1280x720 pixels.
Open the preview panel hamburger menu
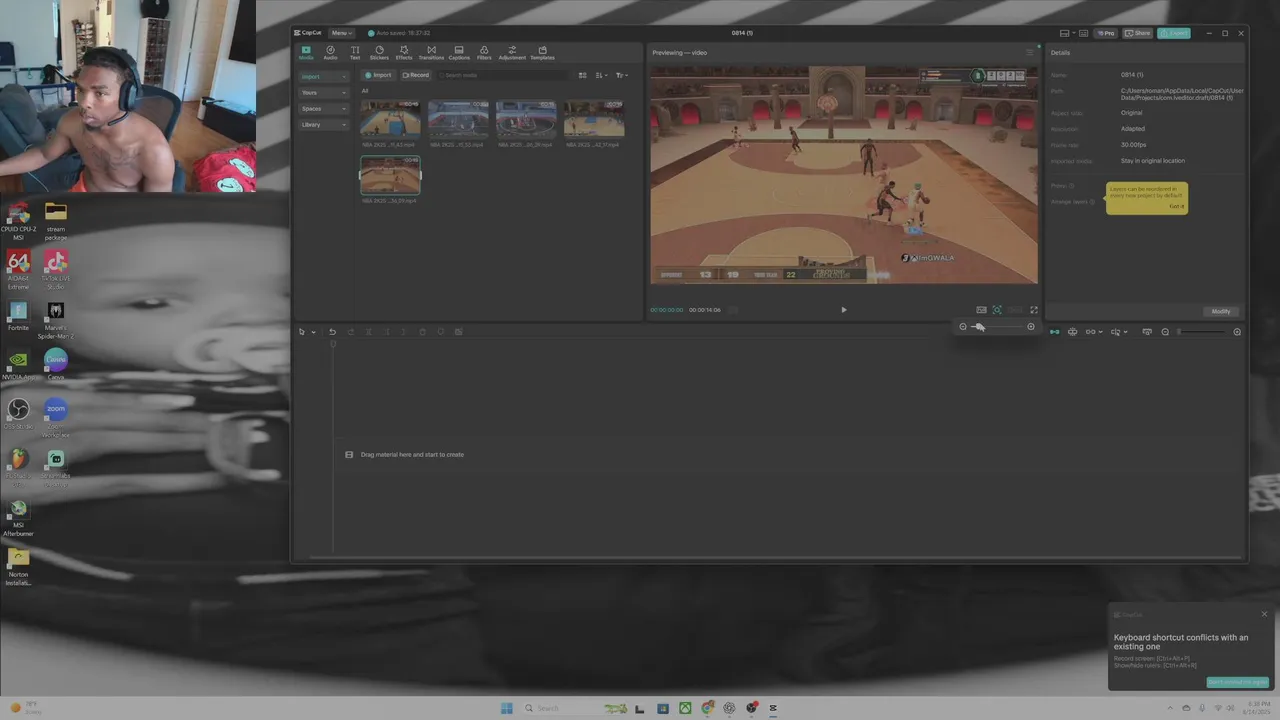(1030, 52)
